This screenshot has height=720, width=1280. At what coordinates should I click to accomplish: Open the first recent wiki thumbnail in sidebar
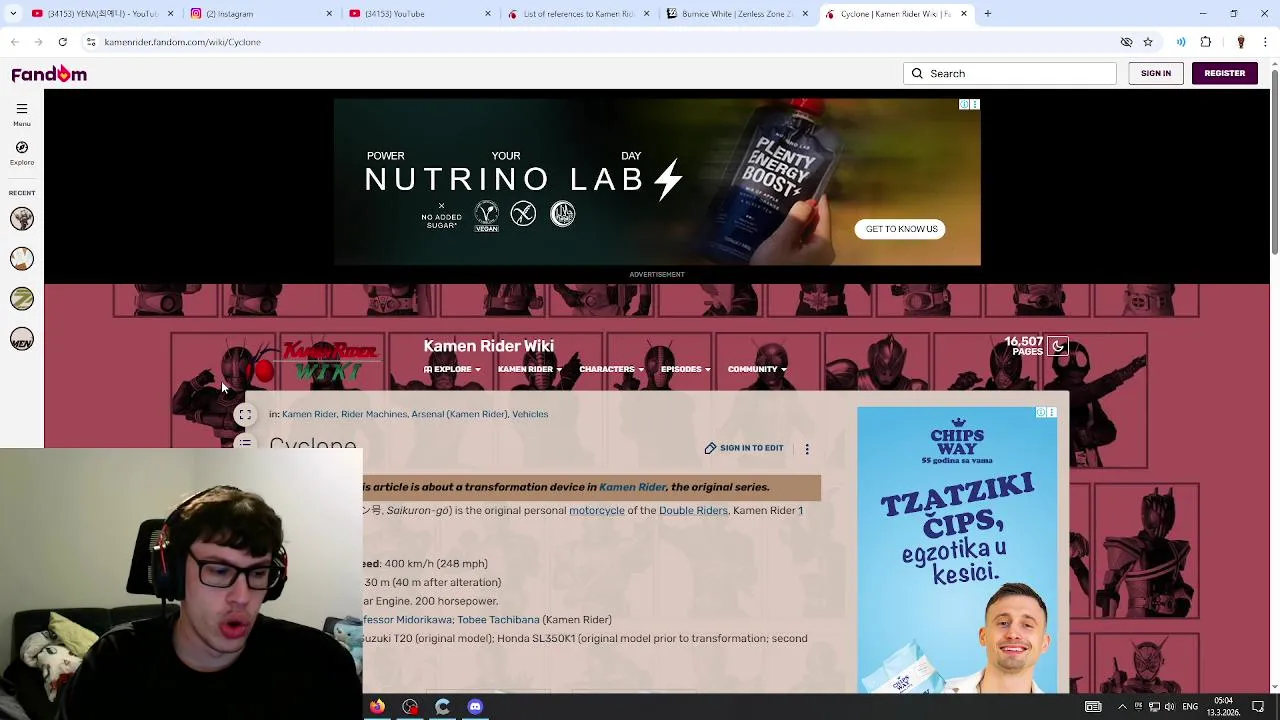tap(21, 219)
